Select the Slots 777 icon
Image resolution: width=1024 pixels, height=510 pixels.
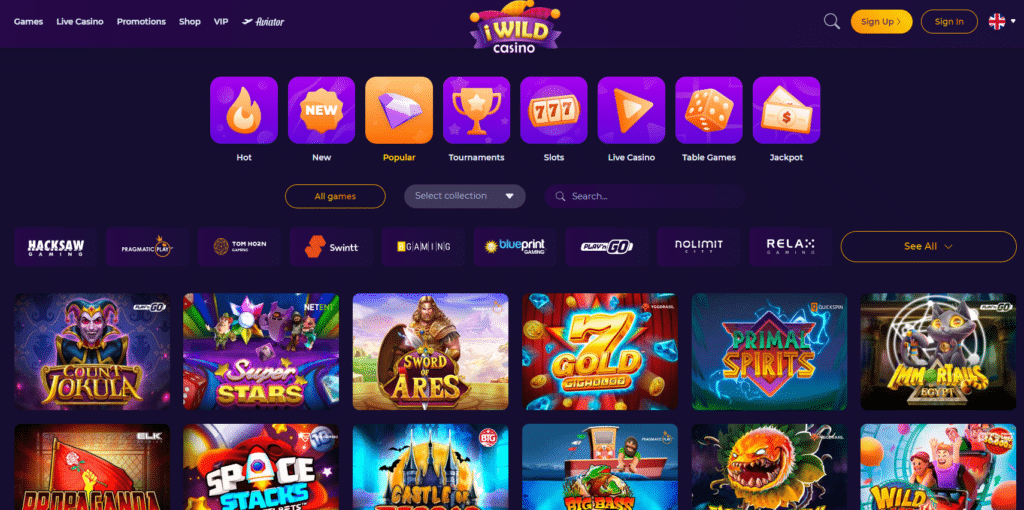[x=554, y=110]
